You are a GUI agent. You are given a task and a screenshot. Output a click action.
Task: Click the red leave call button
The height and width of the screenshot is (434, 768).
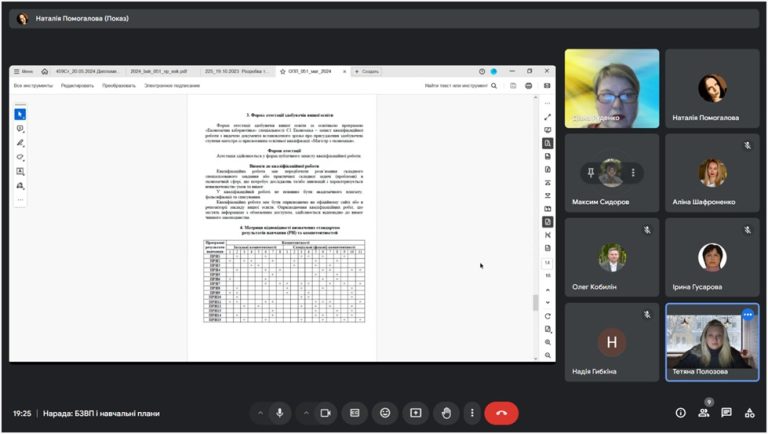coord(502,413)
